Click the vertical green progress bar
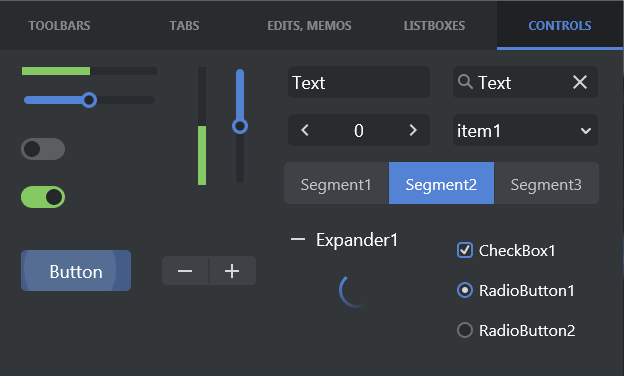Viewport: 624px width, 376px height. point(202,126)
